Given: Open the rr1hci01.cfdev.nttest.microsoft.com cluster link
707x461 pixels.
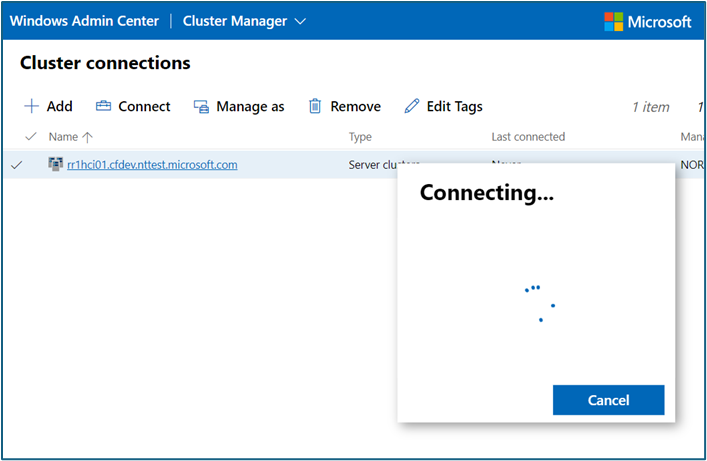Looking at the screenshot, I should 152,165.
